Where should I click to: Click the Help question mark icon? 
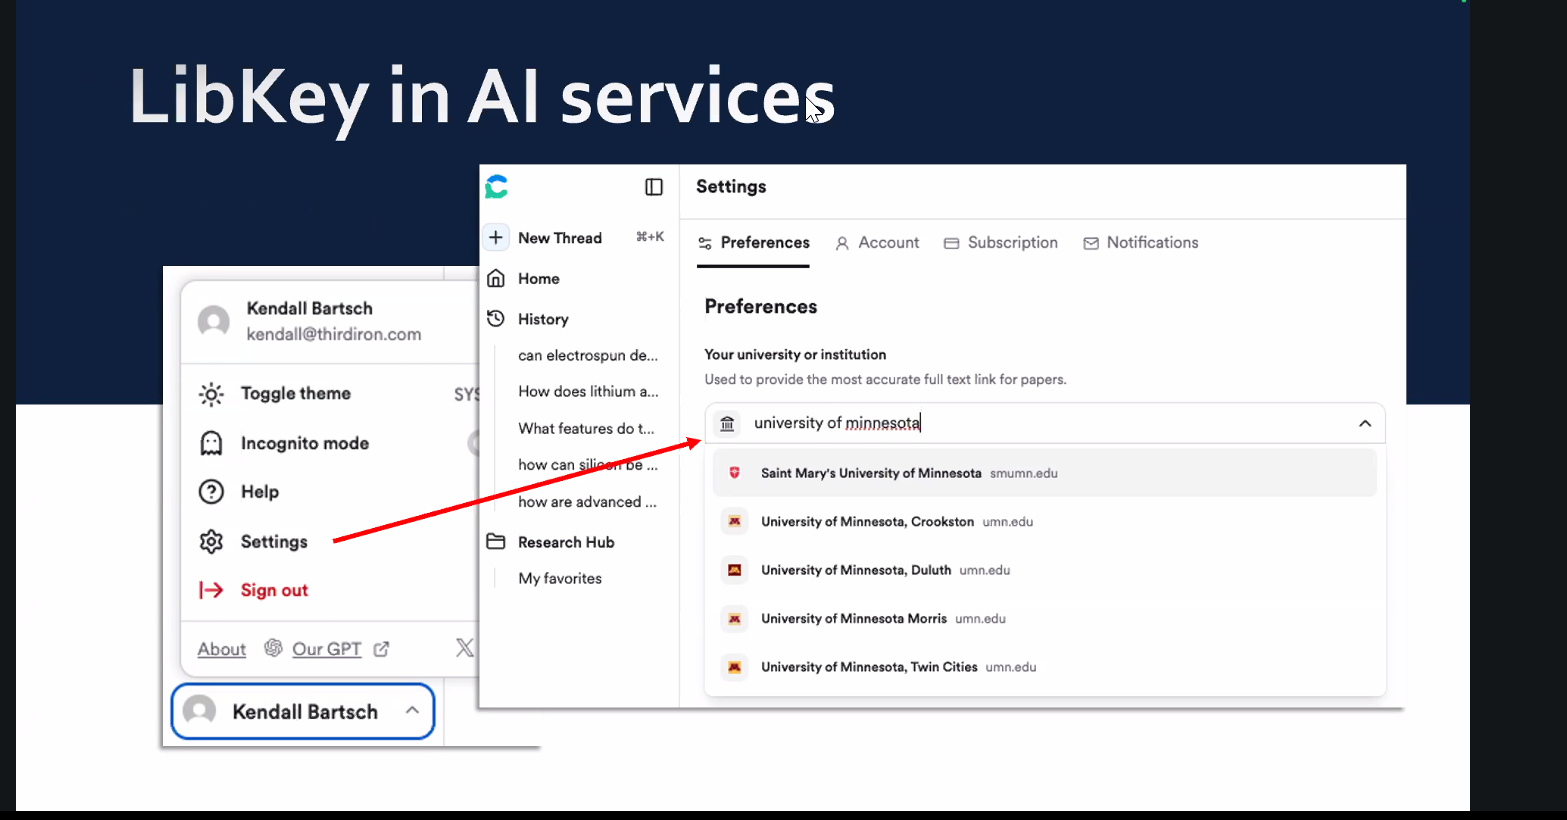[211, 492]
